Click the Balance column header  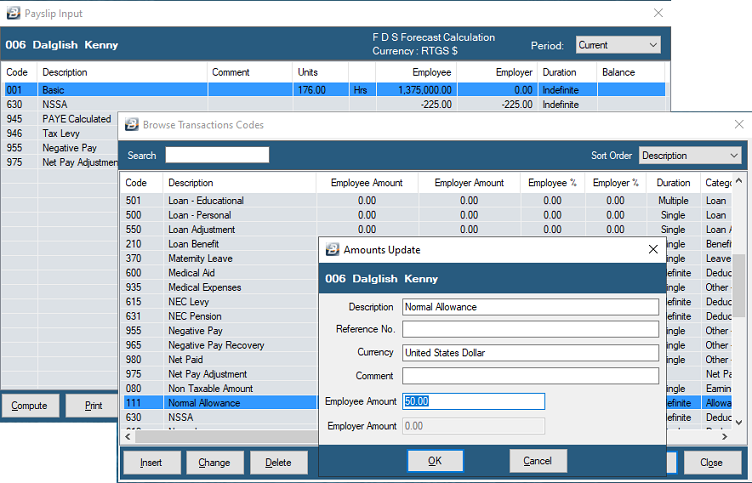(x=631, y=72)
